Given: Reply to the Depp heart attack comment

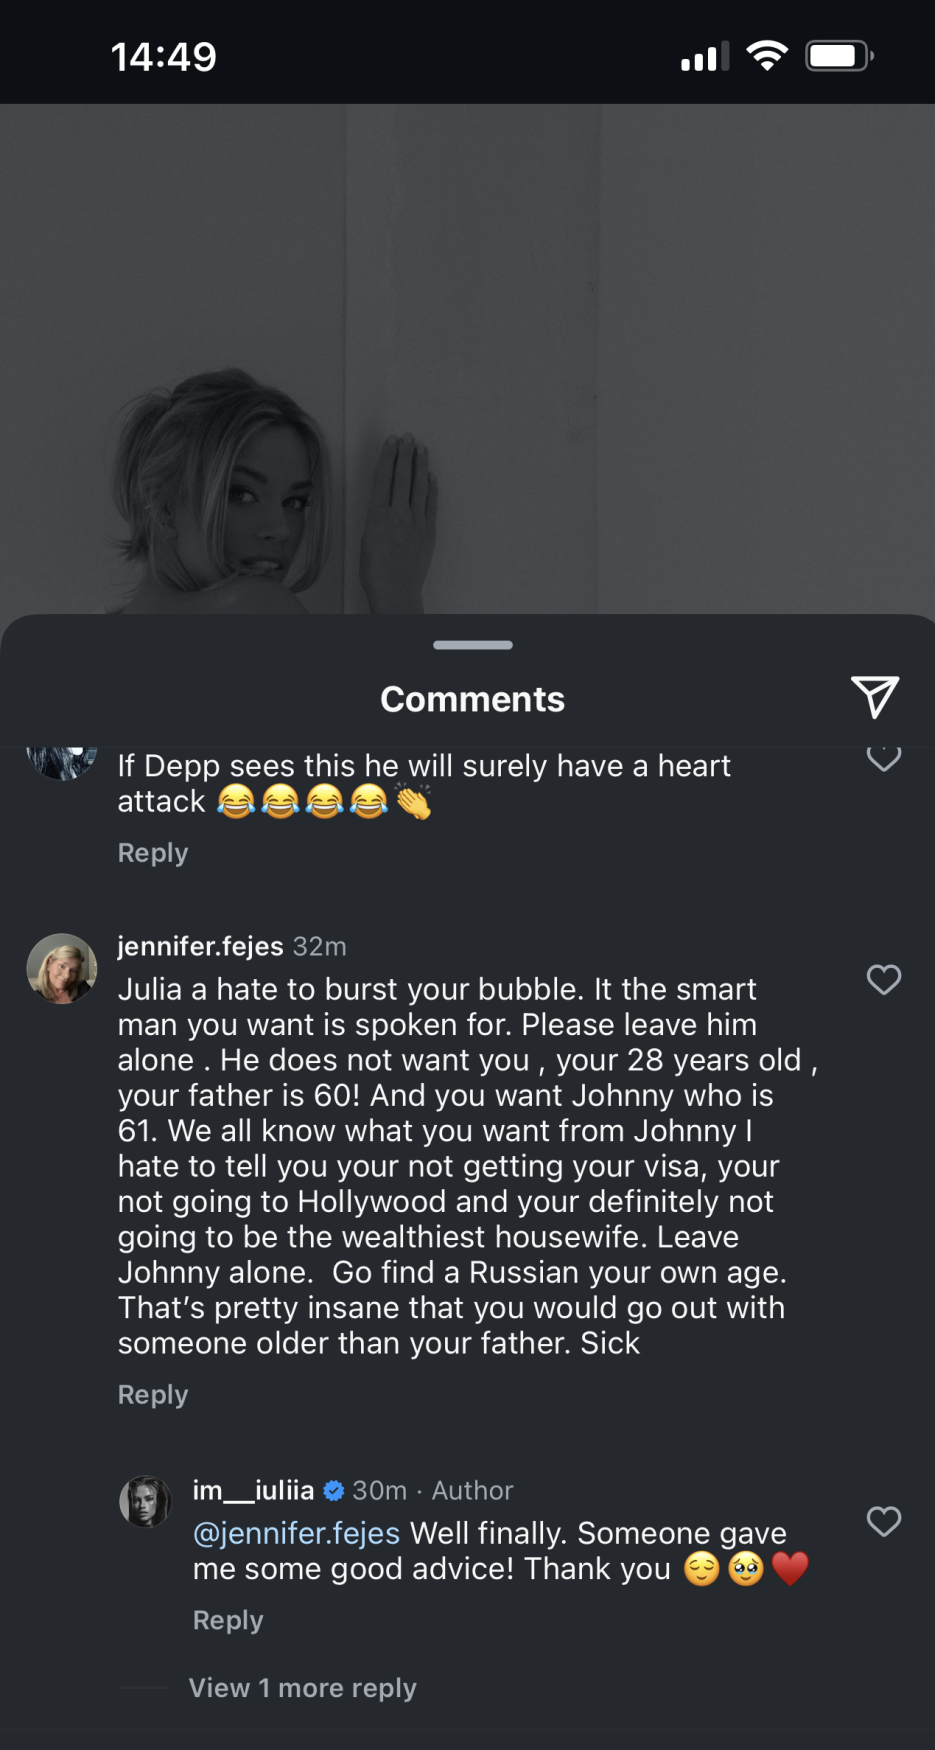Looking at the screenshot, I should (153, 853).
